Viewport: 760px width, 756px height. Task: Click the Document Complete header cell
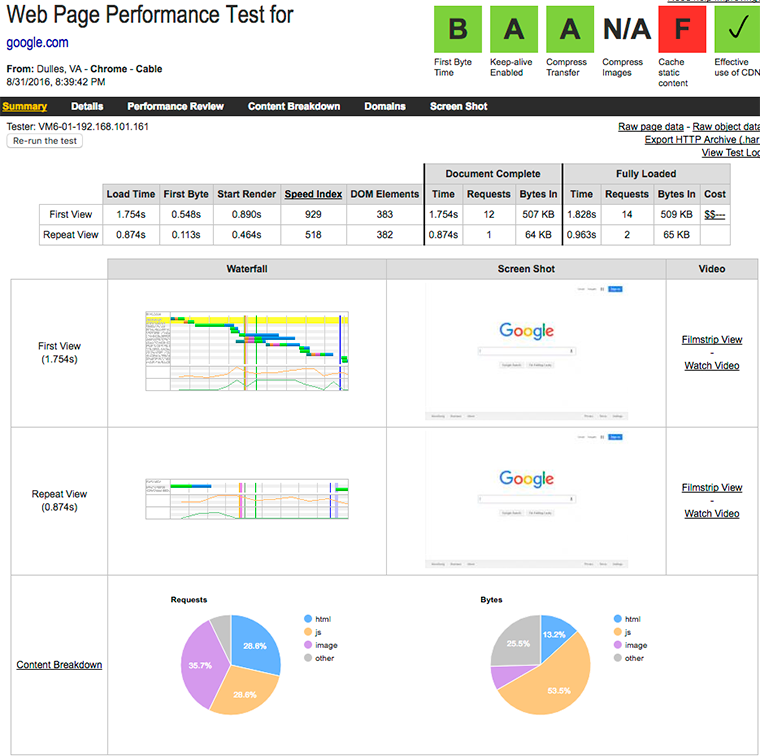click(x=493, y=173)
